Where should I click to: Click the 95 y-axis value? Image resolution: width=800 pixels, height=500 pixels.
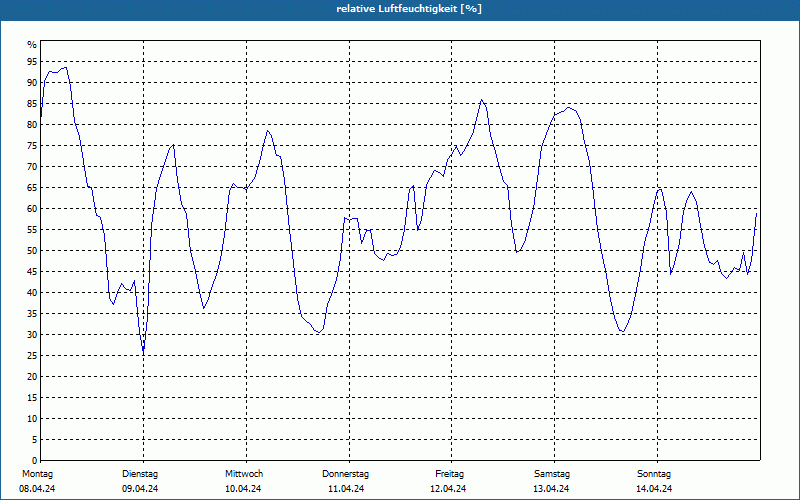pyautogui.click(x=32, y=62)
